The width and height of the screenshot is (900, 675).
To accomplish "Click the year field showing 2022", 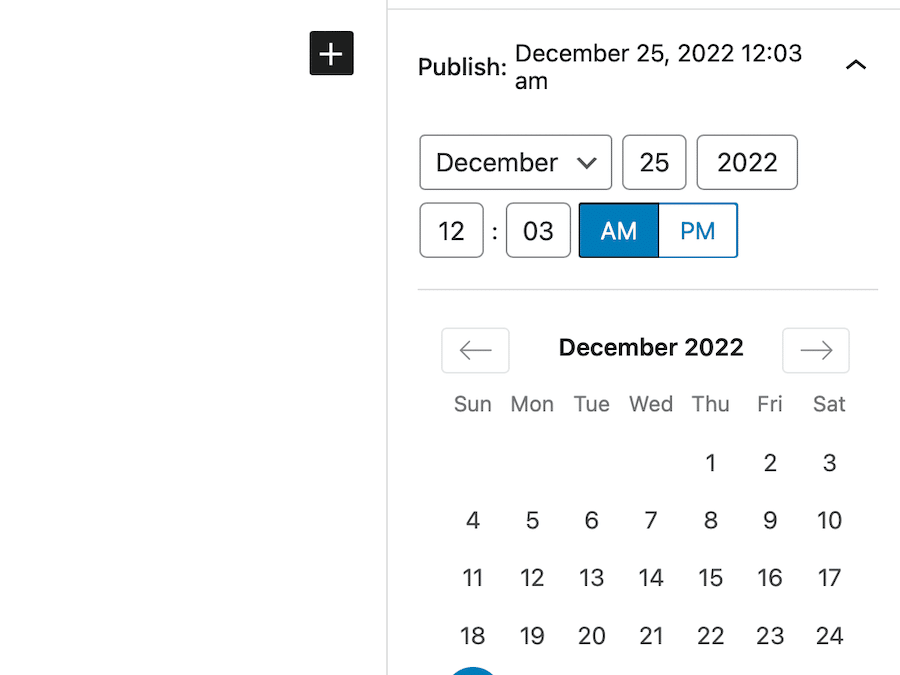I will click(746, 162).
